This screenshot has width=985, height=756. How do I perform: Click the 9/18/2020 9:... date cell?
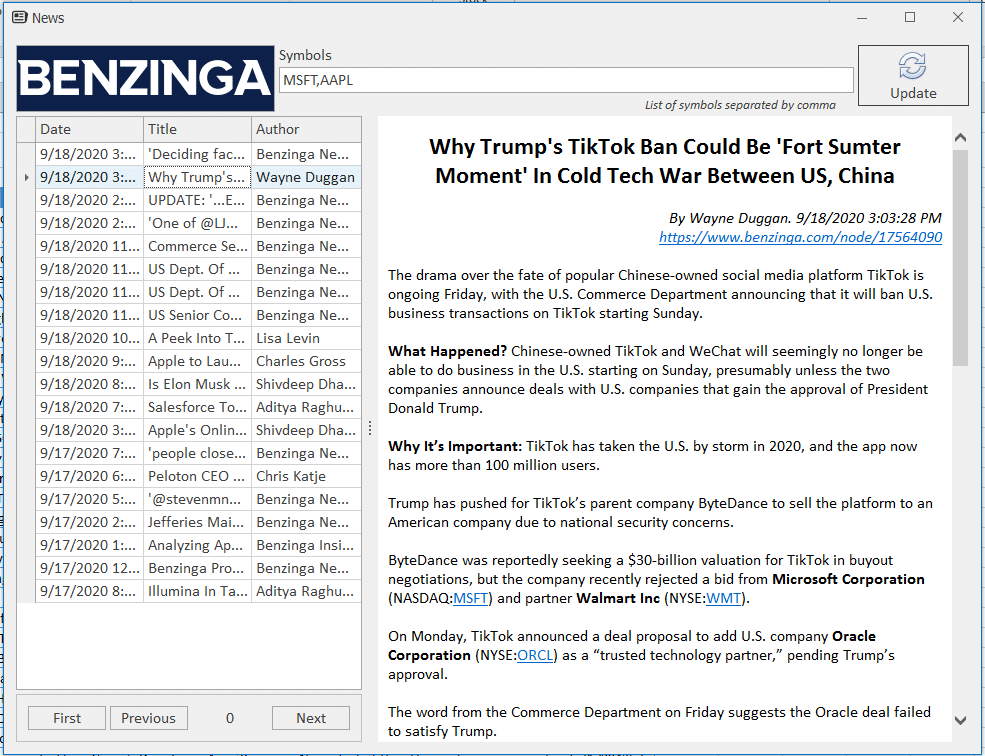click(x=89, y=361)
